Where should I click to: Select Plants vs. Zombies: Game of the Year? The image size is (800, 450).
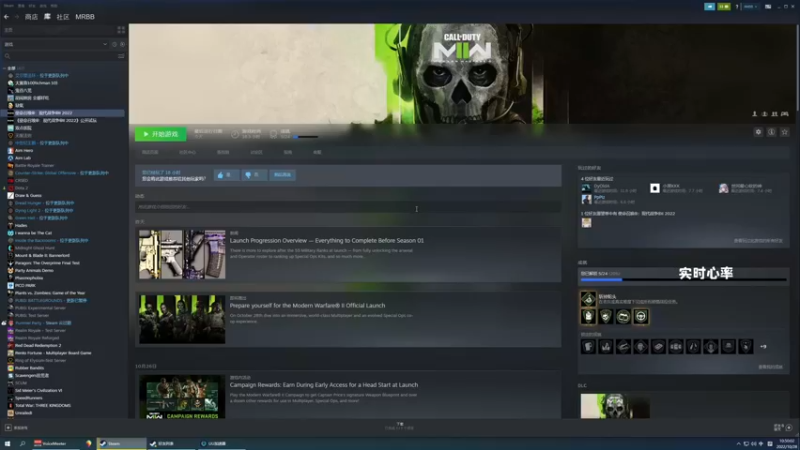tap(49, 293)
